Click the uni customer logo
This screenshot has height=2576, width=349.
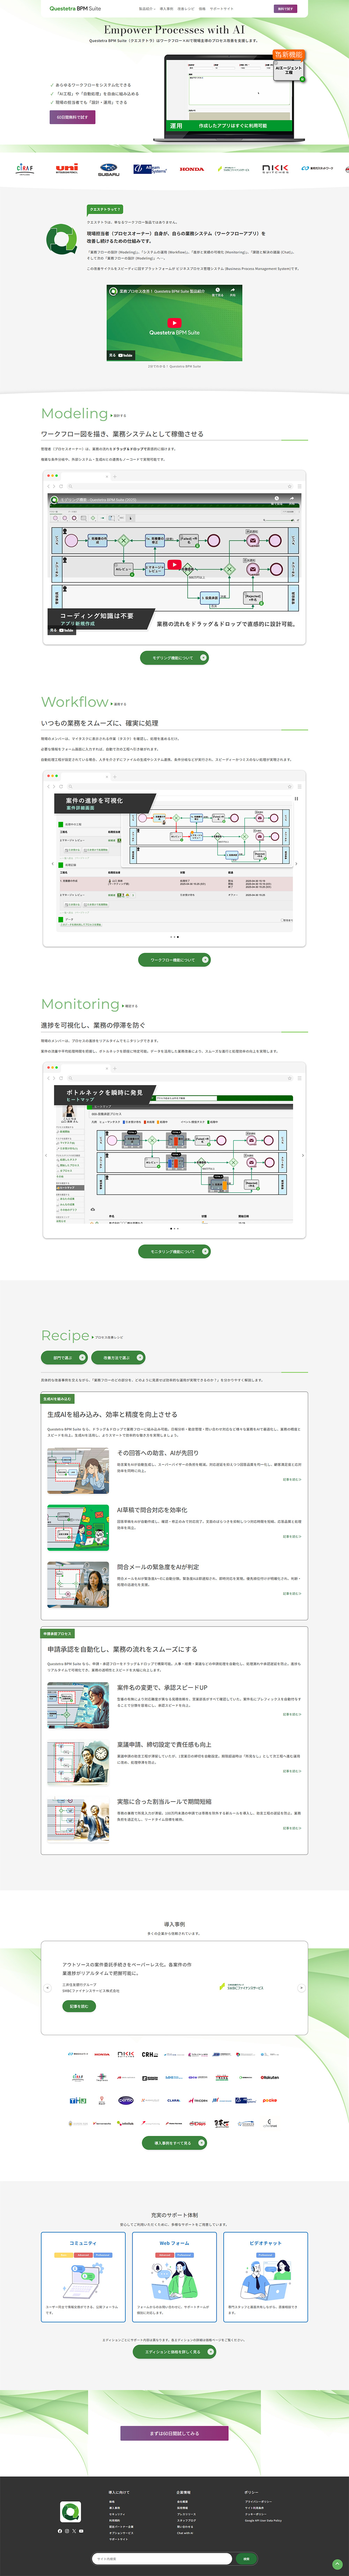click(67, 169)
